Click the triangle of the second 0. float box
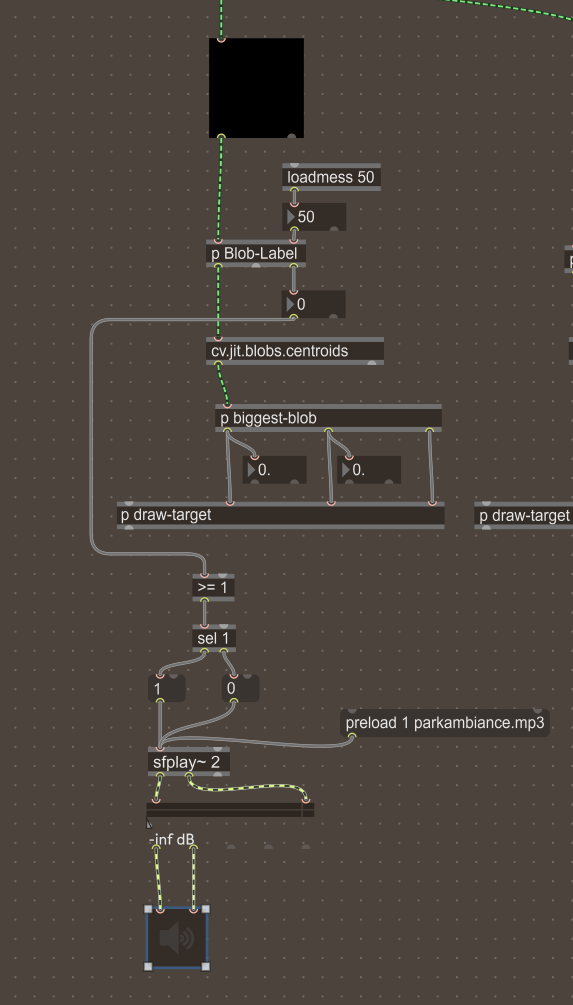Image resolution: width=573 pixels, height=1005 pixels. [x=346, y=470]
